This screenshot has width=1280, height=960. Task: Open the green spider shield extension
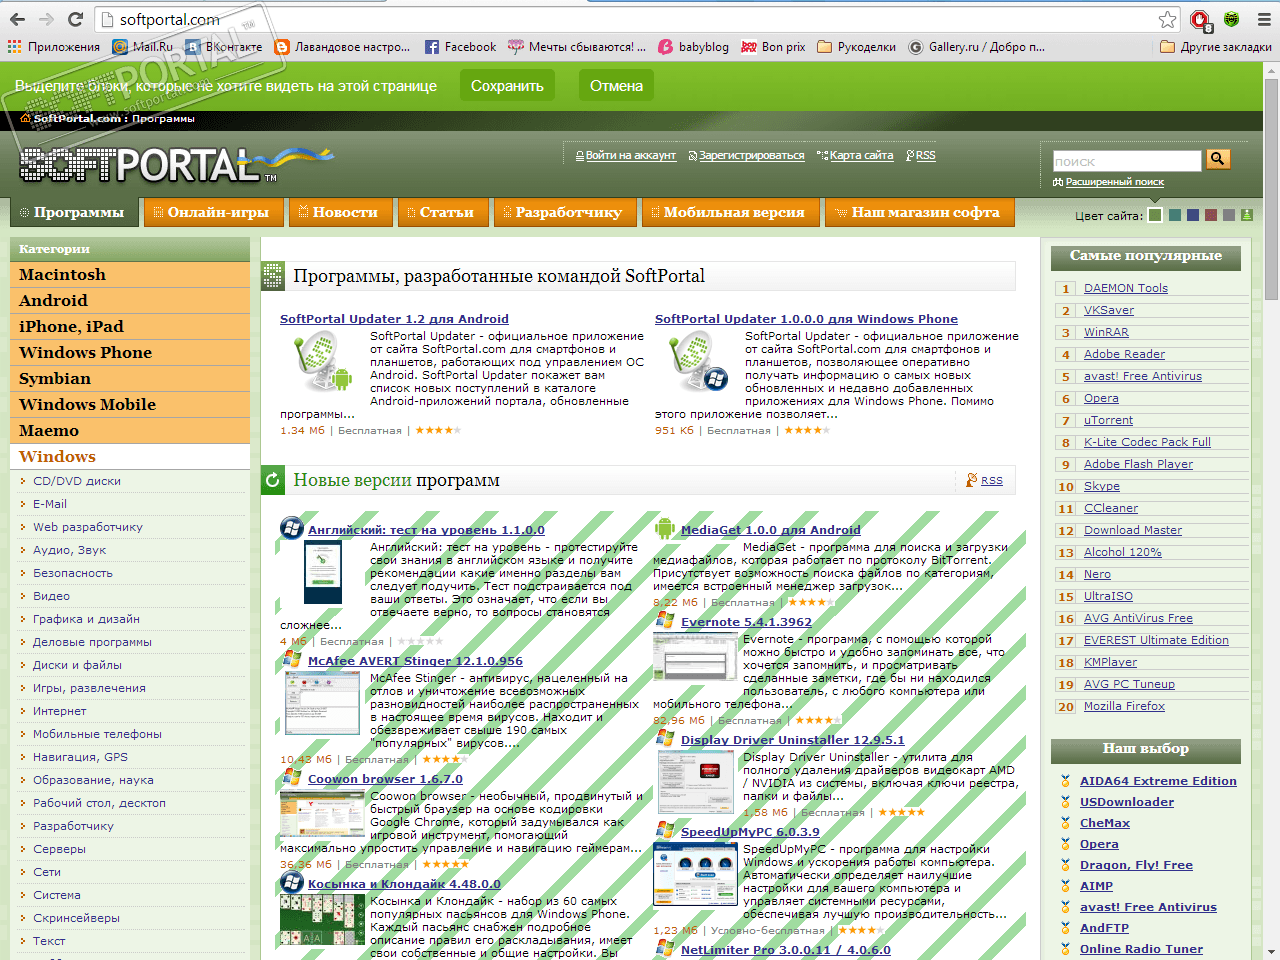click(x=1232, y=19)
